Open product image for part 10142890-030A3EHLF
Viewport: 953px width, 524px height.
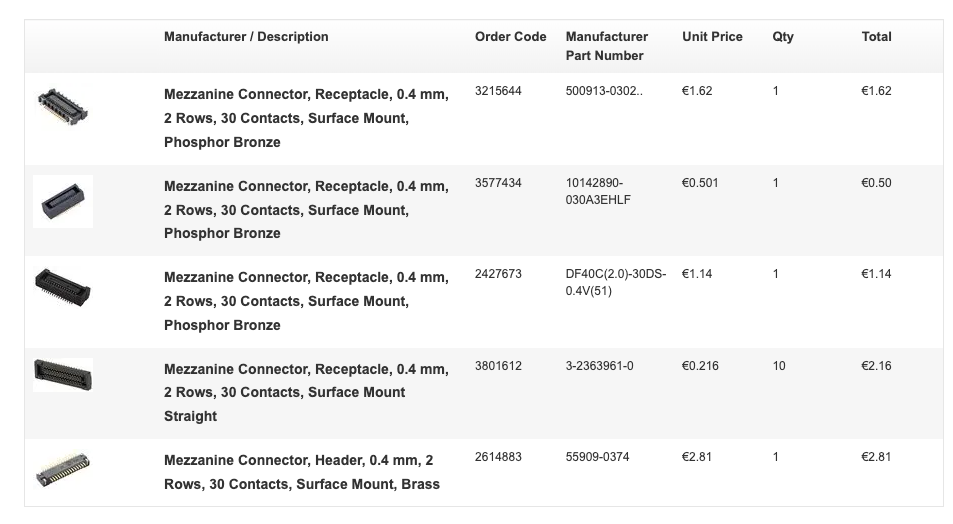[62, 202]
